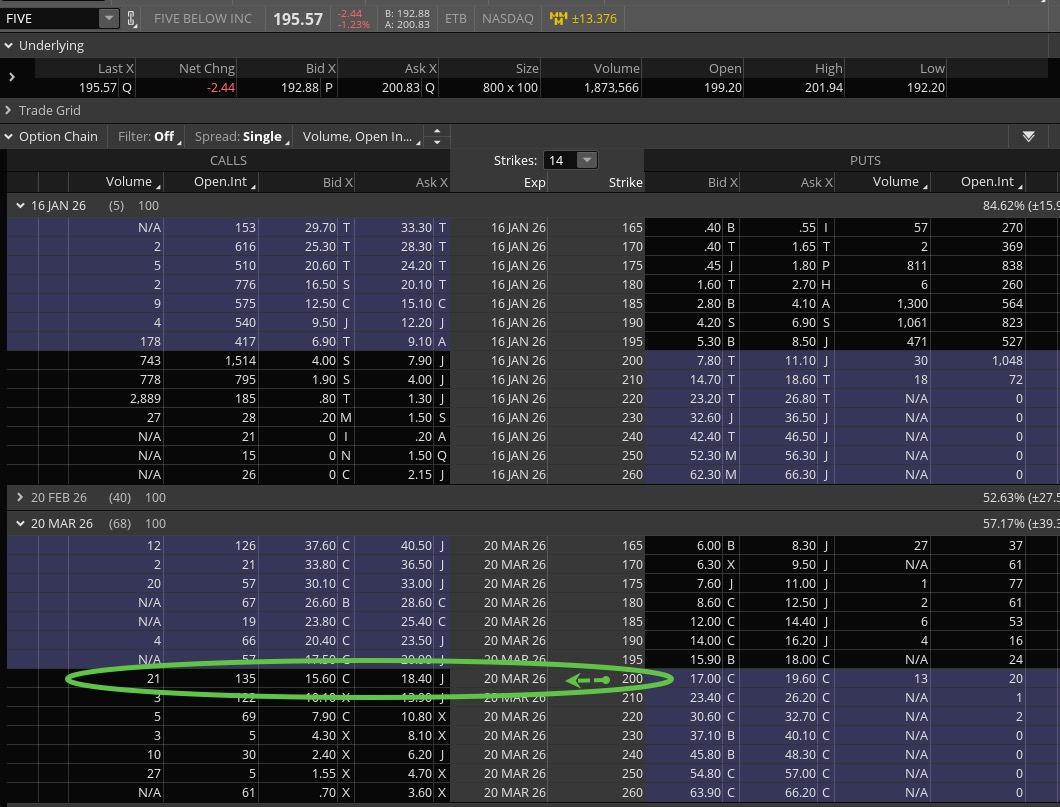Screen dimensions: 1060x807
Task: Click the layout stepper up arrow
Action: (x=437, y=131)
